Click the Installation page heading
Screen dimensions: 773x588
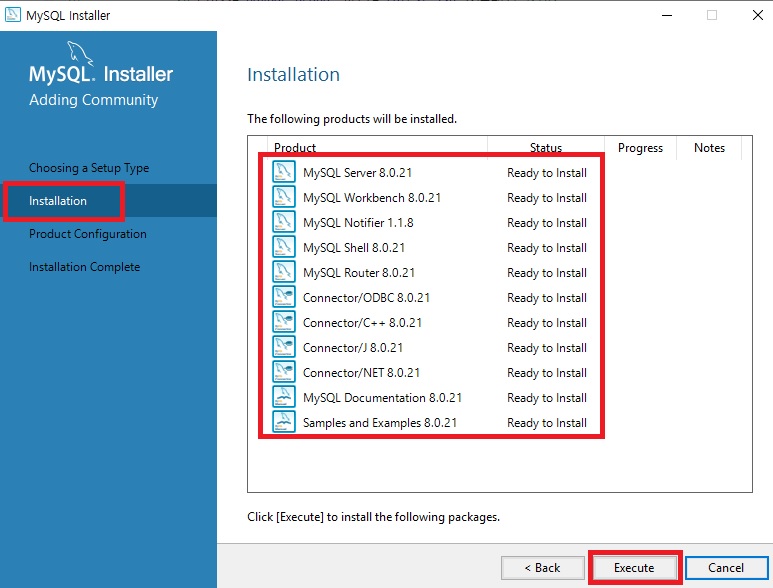coord(293,74)
